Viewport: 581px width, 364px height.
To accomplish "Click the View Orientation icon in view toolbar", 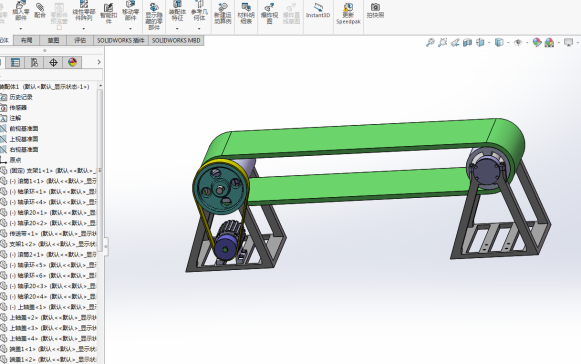I will pos(480,43).
